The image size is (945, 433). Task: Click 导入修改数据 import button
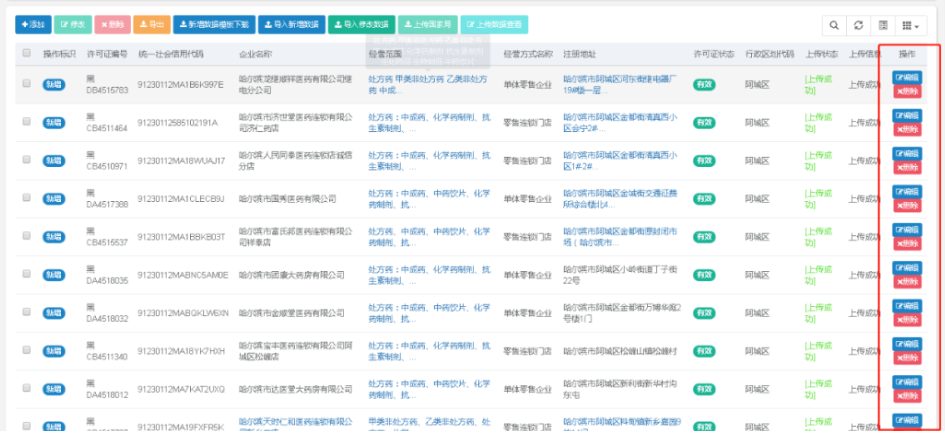pos(362,25)
